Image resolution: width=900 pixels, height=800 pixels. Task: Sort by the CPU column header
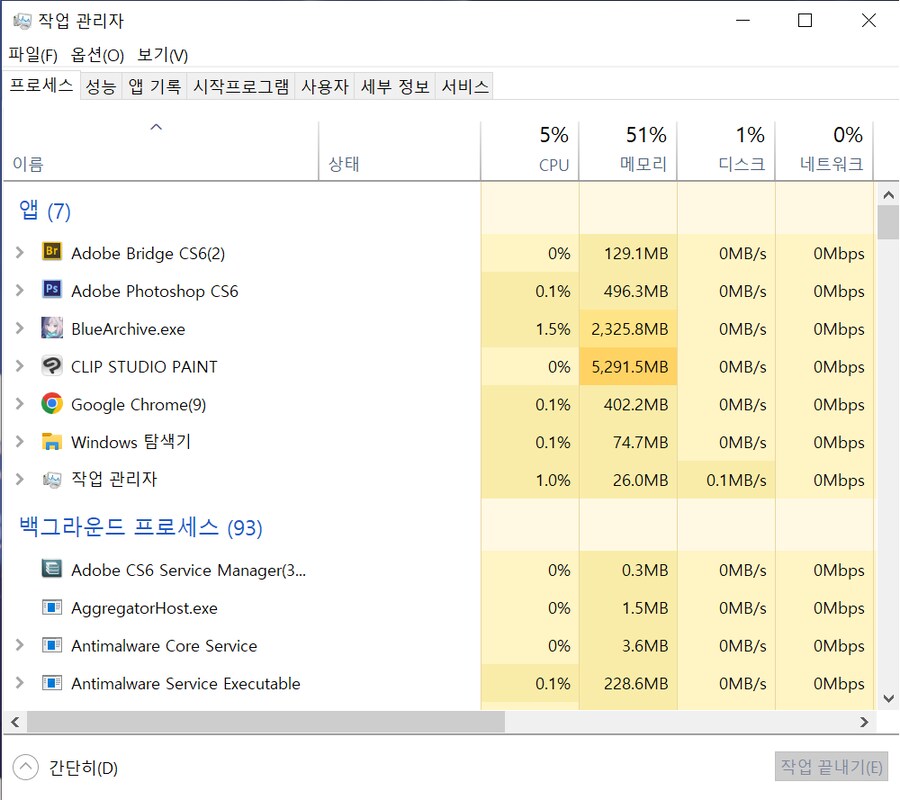tap(530, 152)
